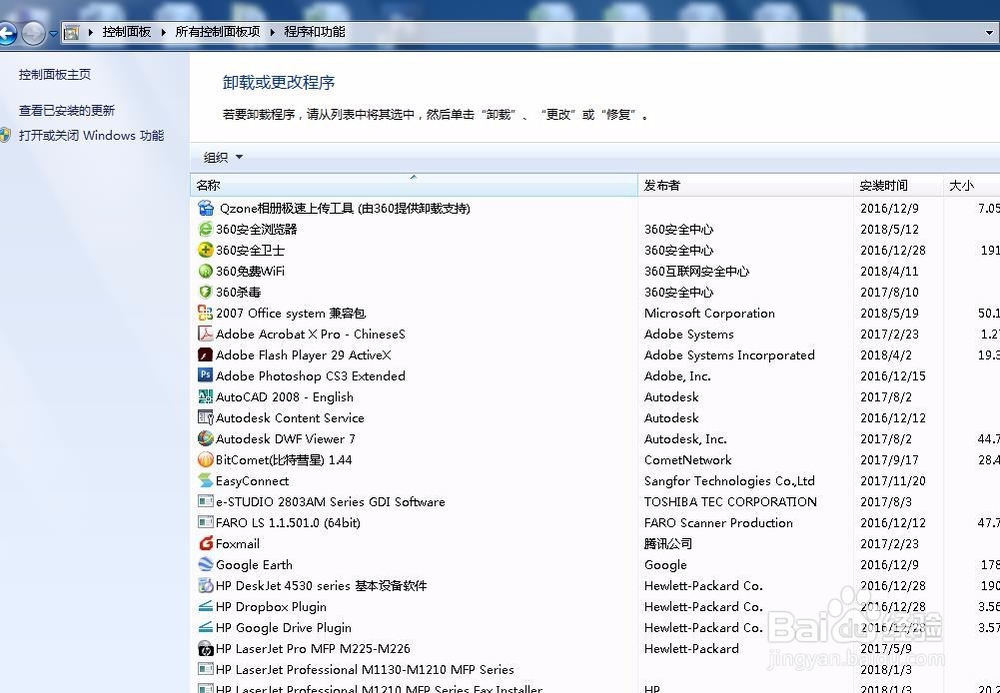Click the 360免费WiFi program icon
Image resolution: width=1000 pixels, height=693 pixels.
pyautogui.click(x=205, y=271)
